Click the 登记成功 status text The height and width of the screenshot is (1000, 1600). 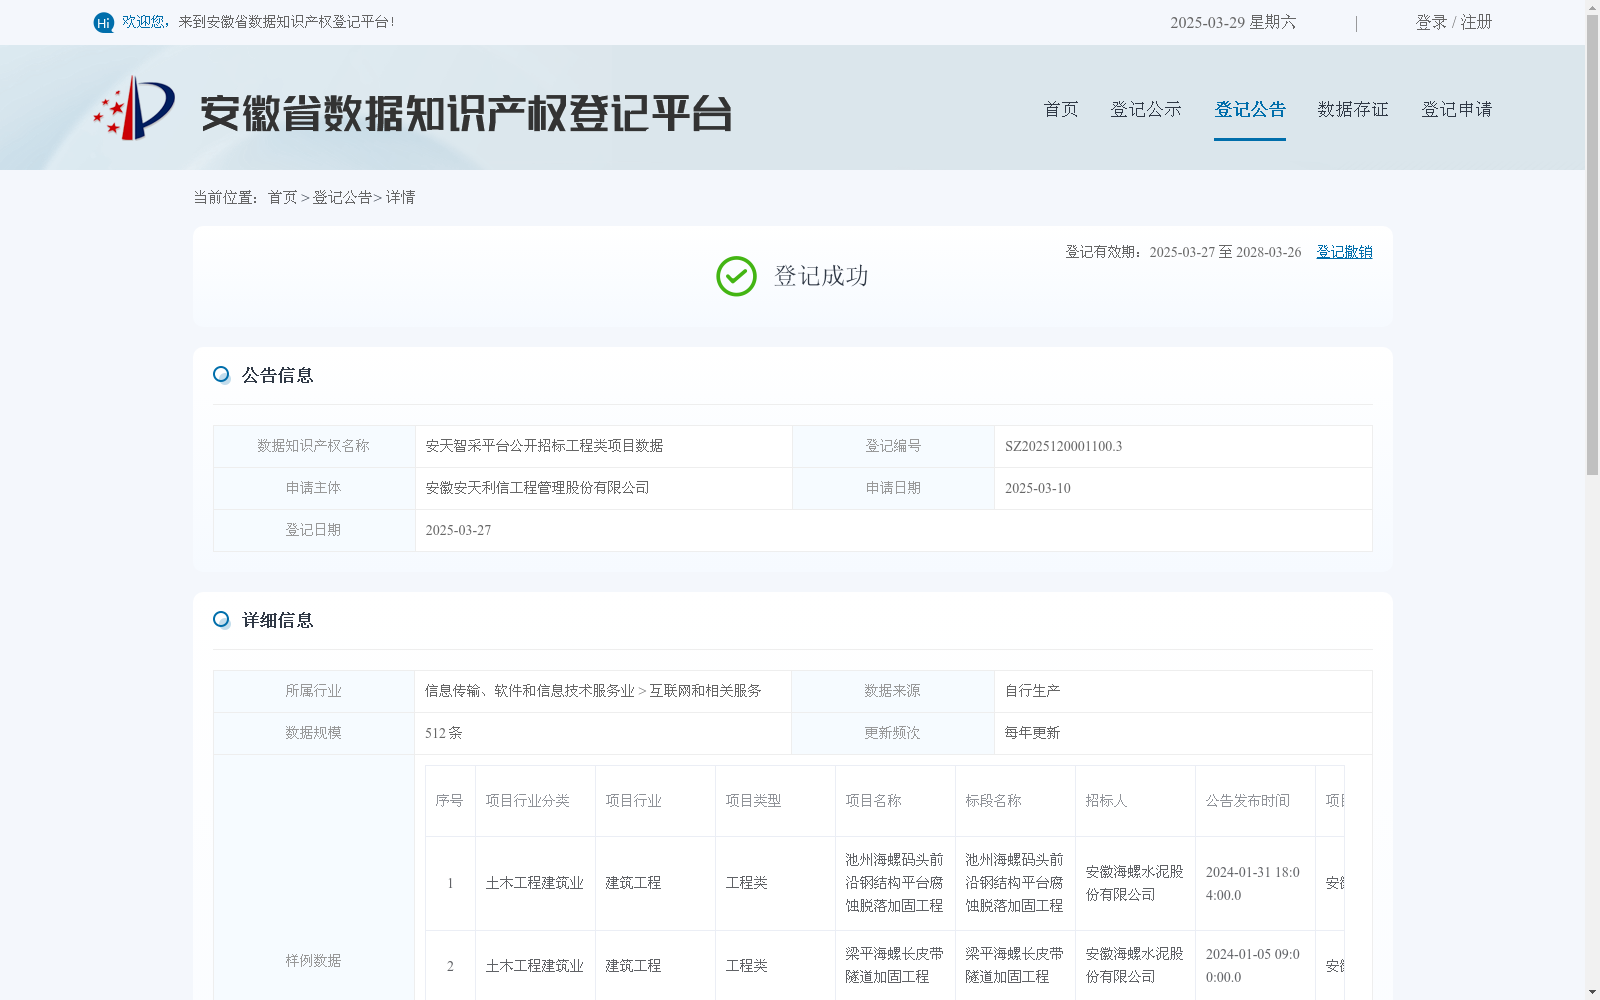coord(821,276)
